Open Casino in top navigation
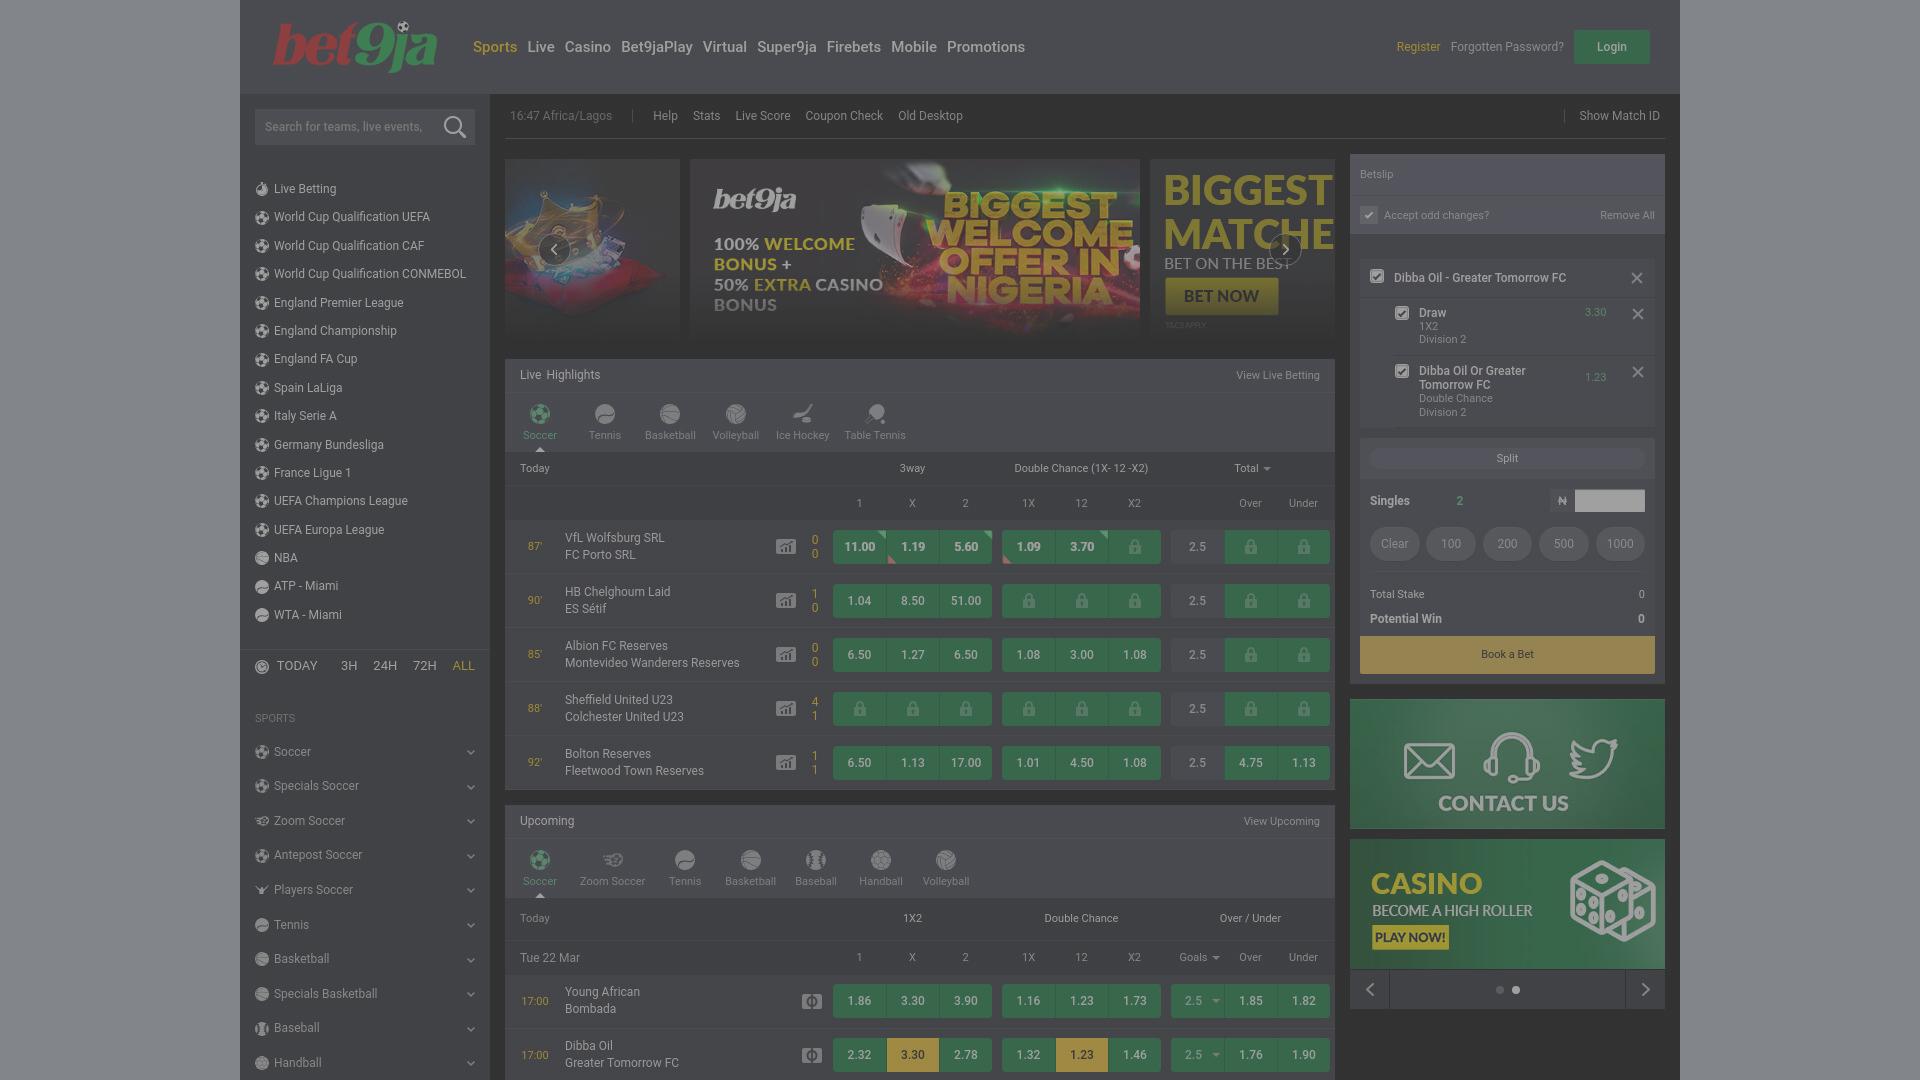1920x1080 pixels. [x=588, y=47]
